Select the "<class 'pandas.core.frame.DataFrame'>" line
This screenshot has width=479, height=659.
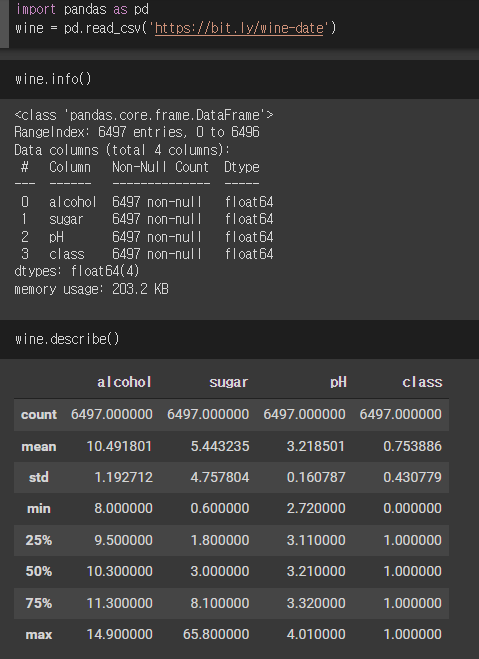tap(144, 115)
